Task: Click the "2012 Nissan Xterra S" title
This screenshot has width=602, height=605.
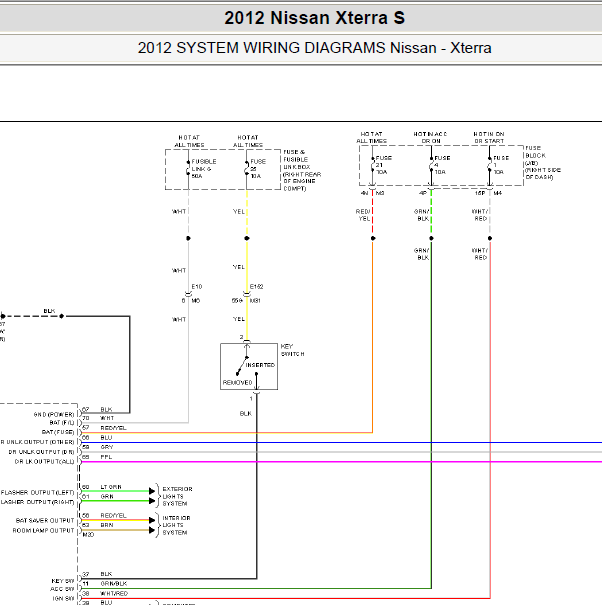Action: 315,18
